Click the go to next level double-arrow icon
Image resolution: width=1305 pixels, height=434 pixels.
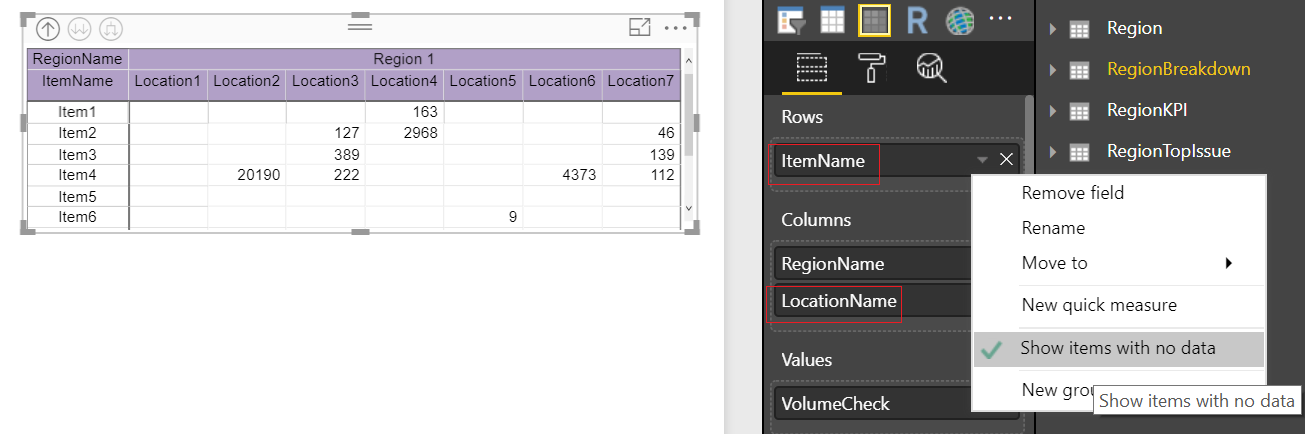coord(80,29)
